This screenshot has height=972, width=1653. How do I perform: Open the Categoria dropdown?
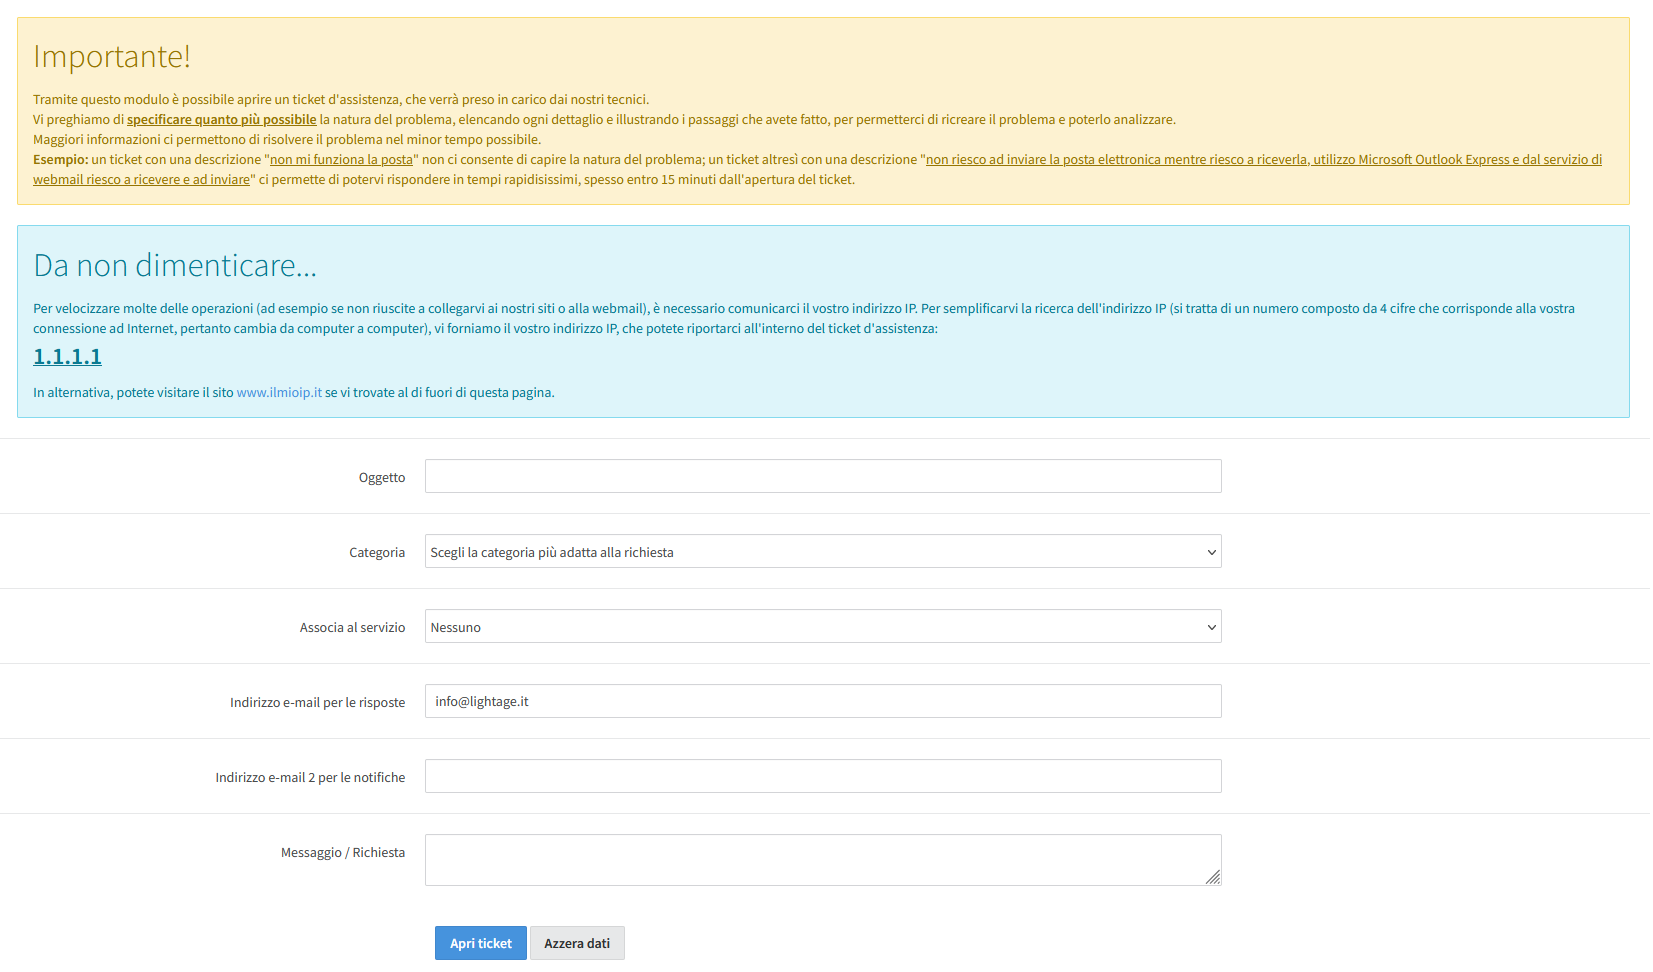pos(822,551)
